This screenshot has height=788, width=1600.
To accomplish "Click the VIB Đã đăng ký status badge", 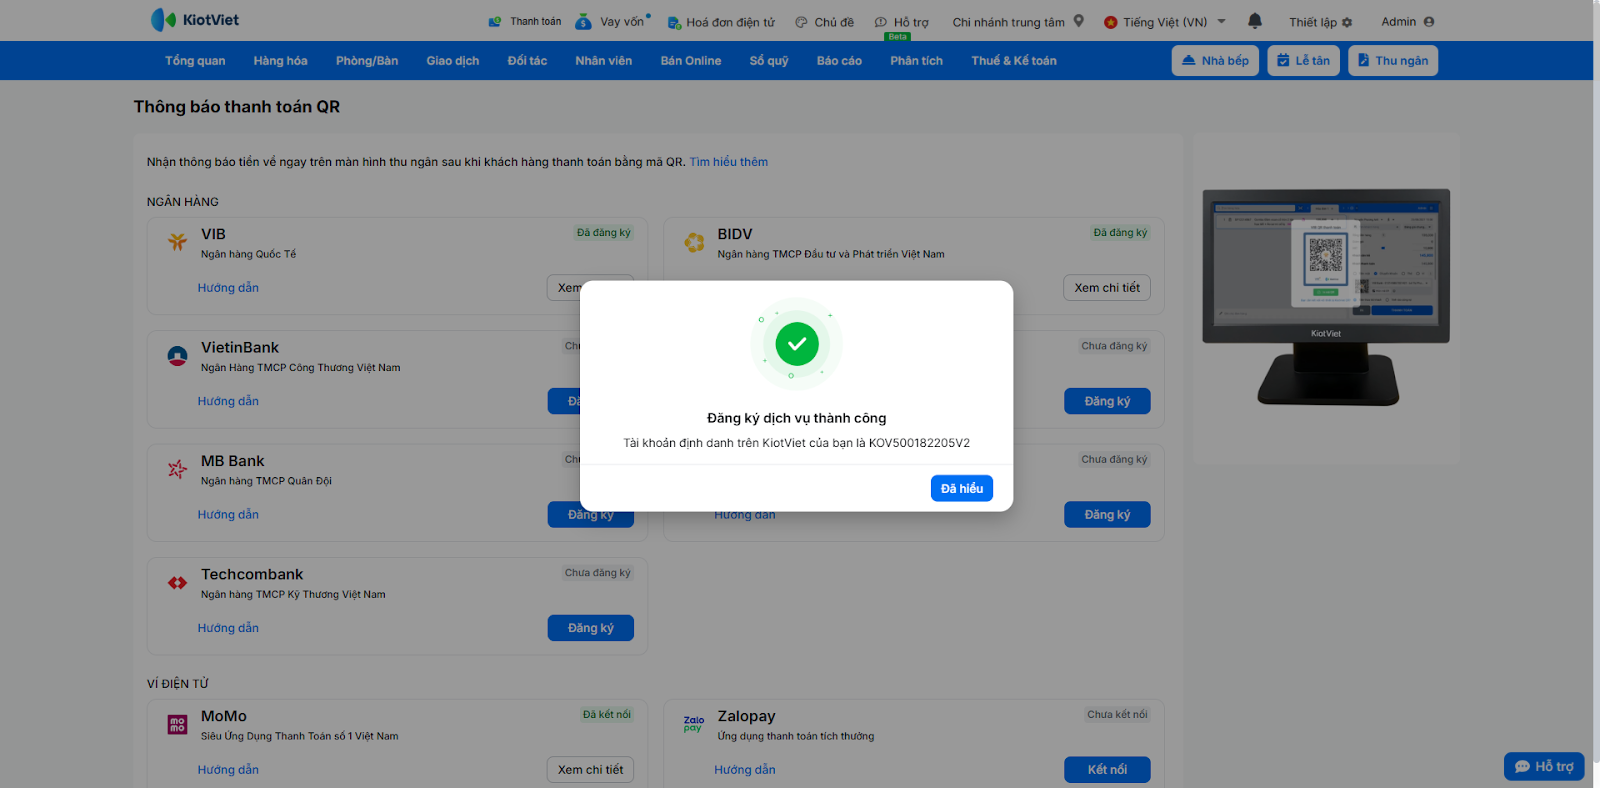I will click(x=604, y=233).
